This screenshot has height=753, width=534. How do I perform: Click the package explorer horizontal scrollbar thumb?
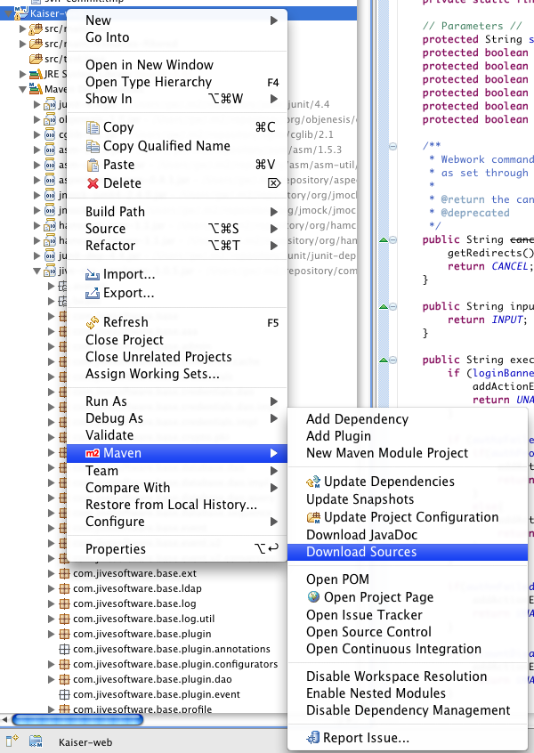click(77, 719)
